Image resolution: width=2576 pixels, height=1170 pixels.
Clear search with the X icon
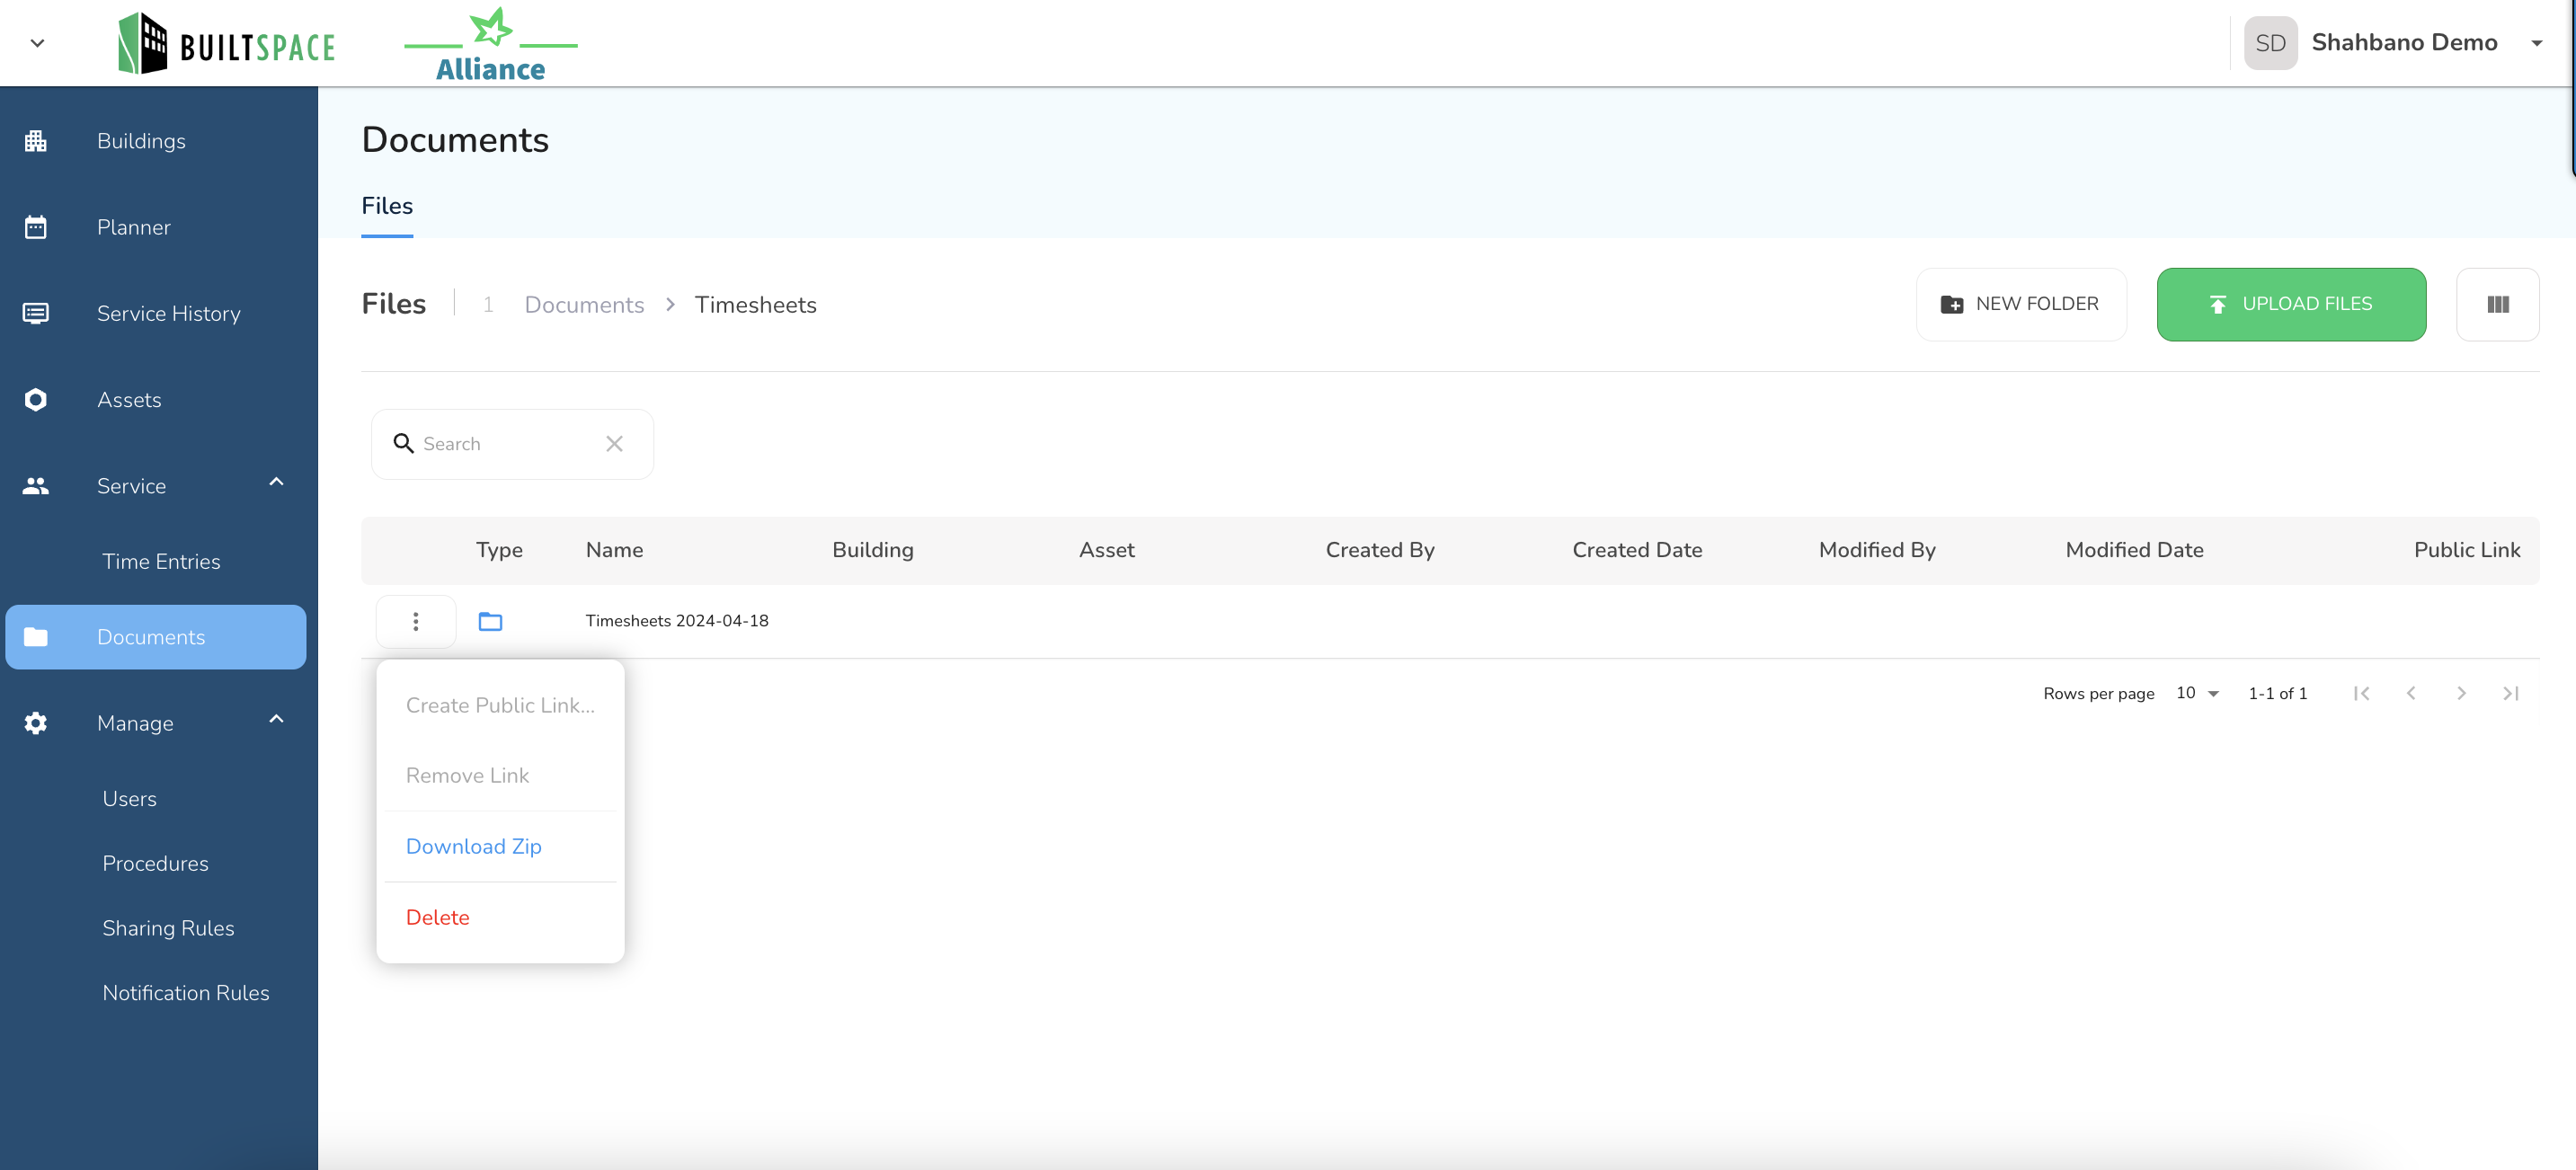(614, 443)
